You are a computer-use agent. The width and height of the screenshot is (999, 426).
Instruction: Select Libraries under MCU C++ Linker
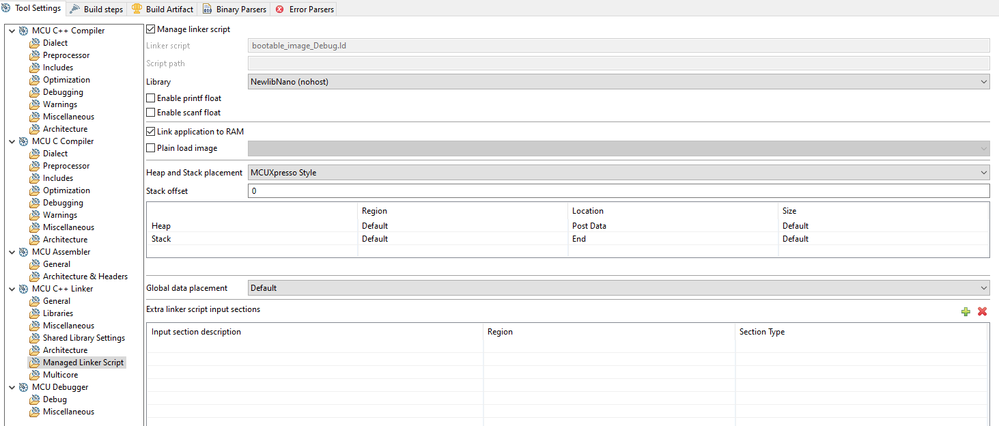(x=58, y=314)
